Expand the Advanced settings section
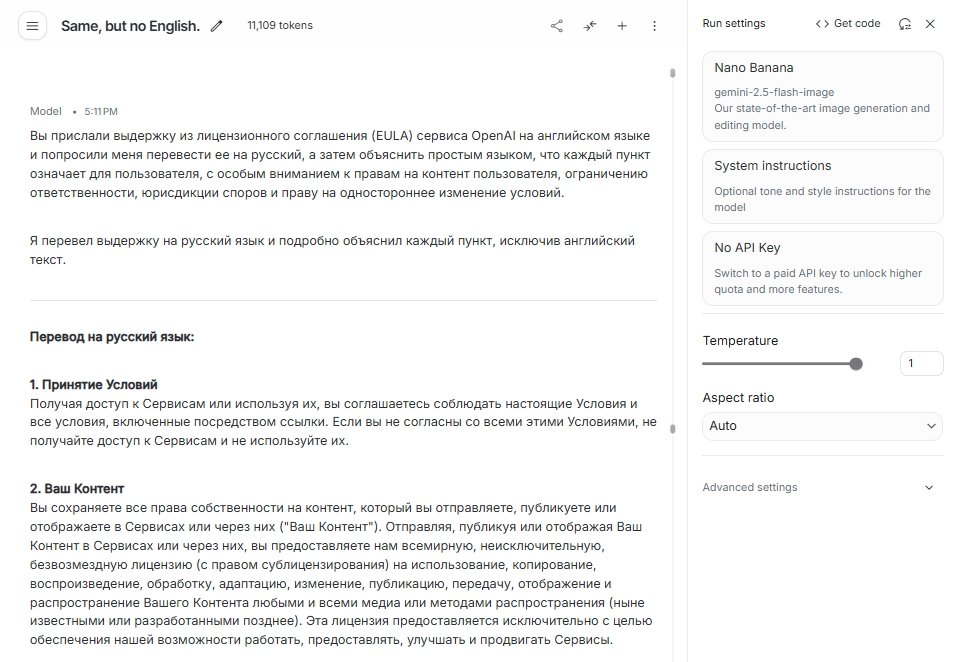Screen dimensions: 953x662 coord(820,488)
